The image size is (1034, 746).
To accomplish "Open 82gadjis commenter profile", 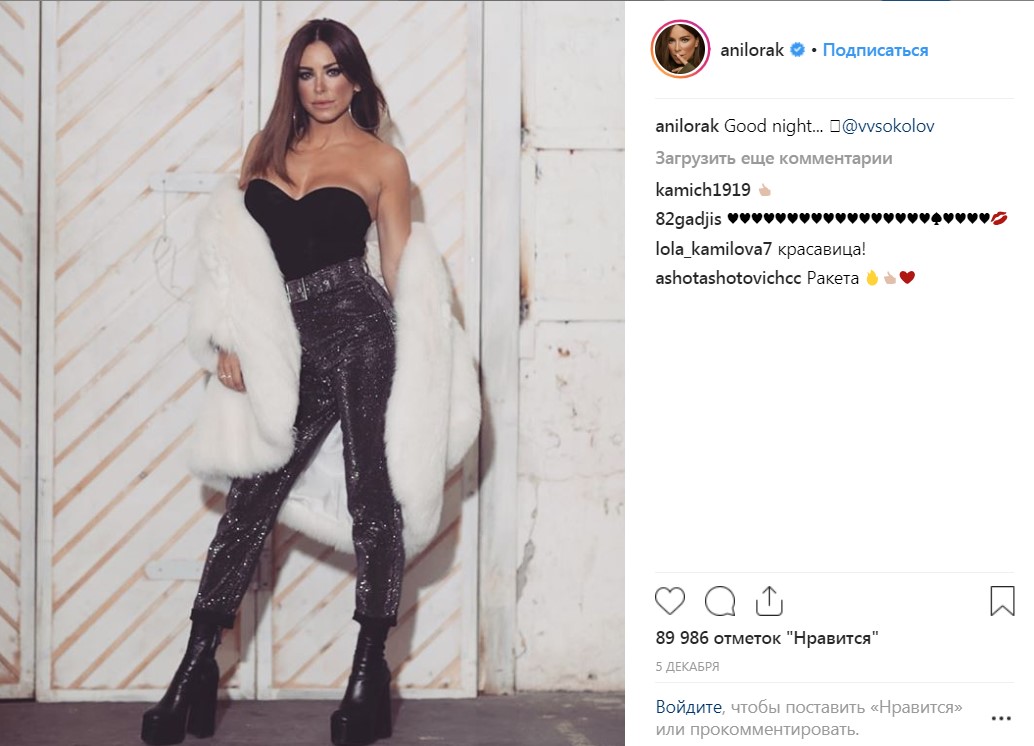I will coord(688,219).
